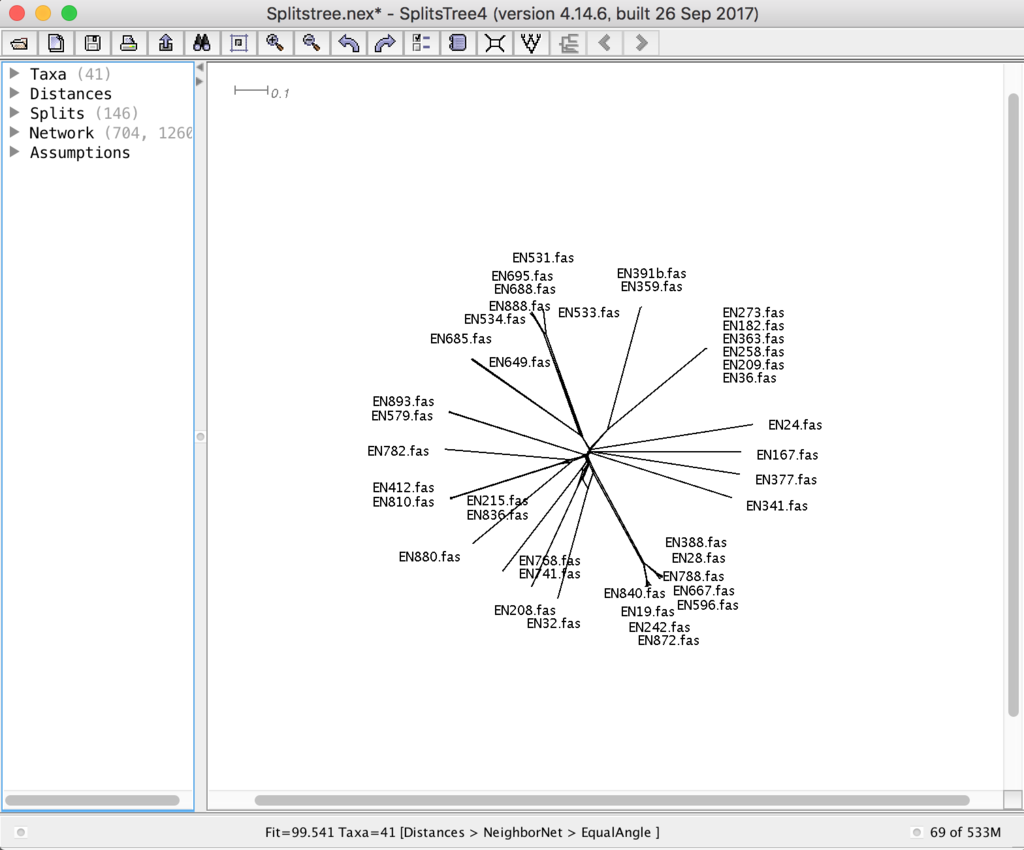Click the horizontal scrollbar under network view
The width and height of the screenshot is (1024, 850).
point(612,800)
